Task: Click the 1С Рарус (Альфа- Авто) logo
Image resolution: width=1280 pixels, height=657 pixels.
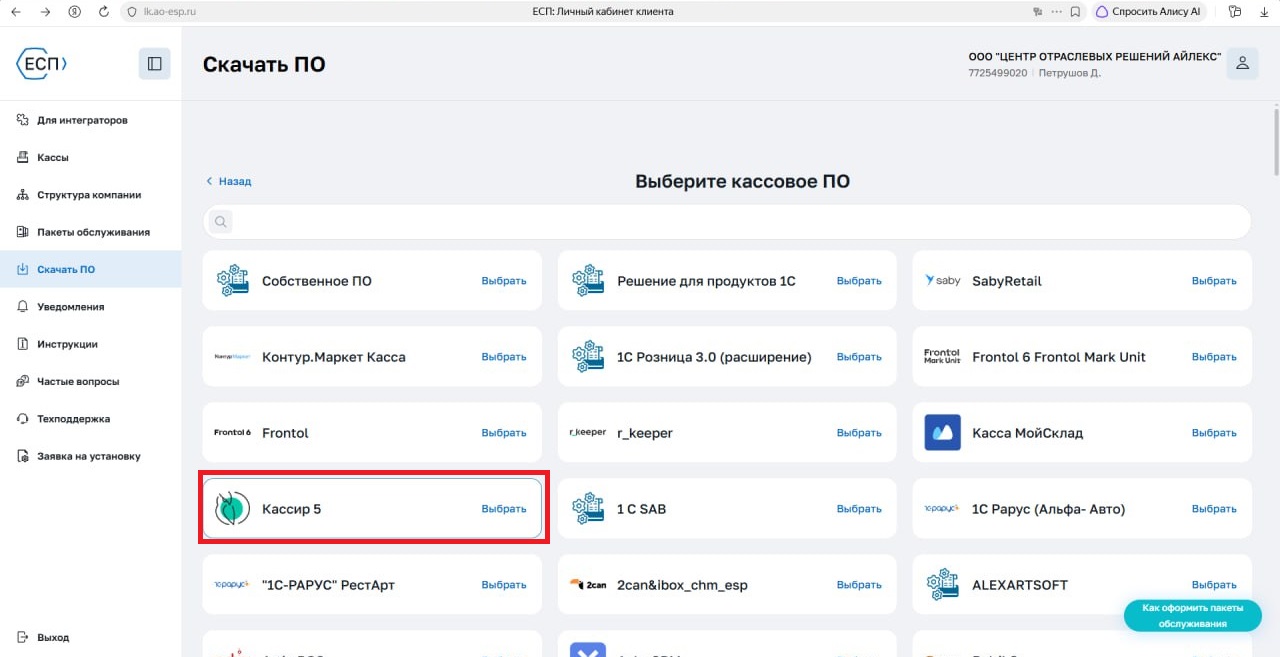Action: pos(942,509)
